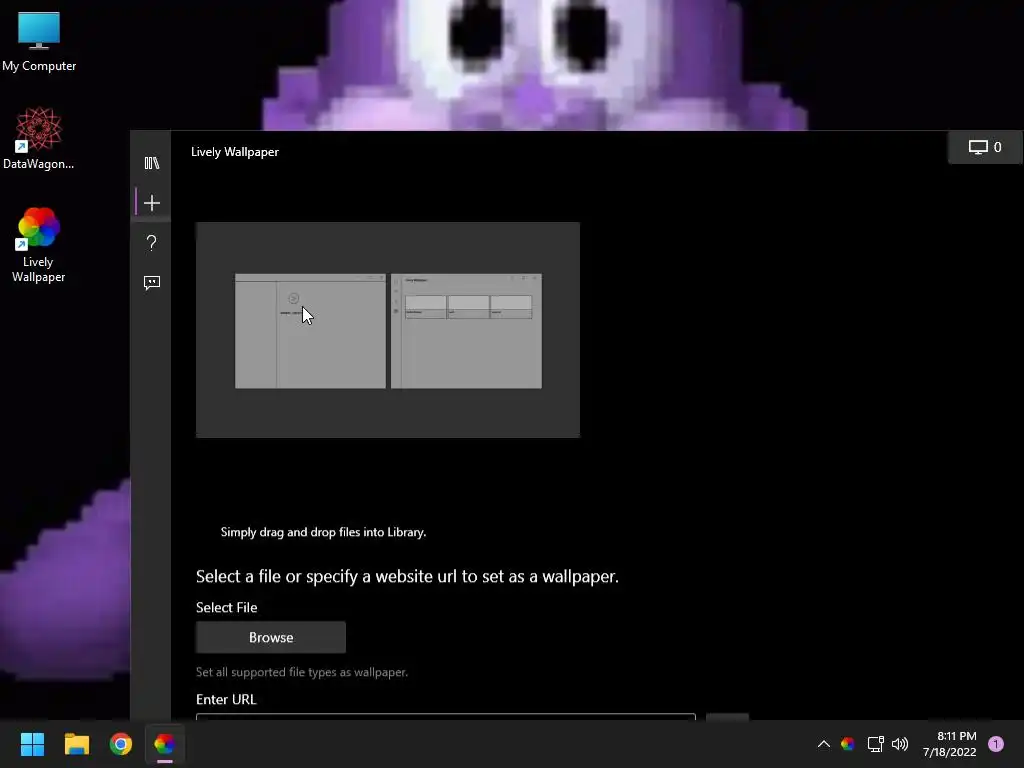The height and width of the screenshot is (768, 1024).
Task: Select the Add Wallpaper plus icon
Action: pyautogui.click(x=152, y=203)
